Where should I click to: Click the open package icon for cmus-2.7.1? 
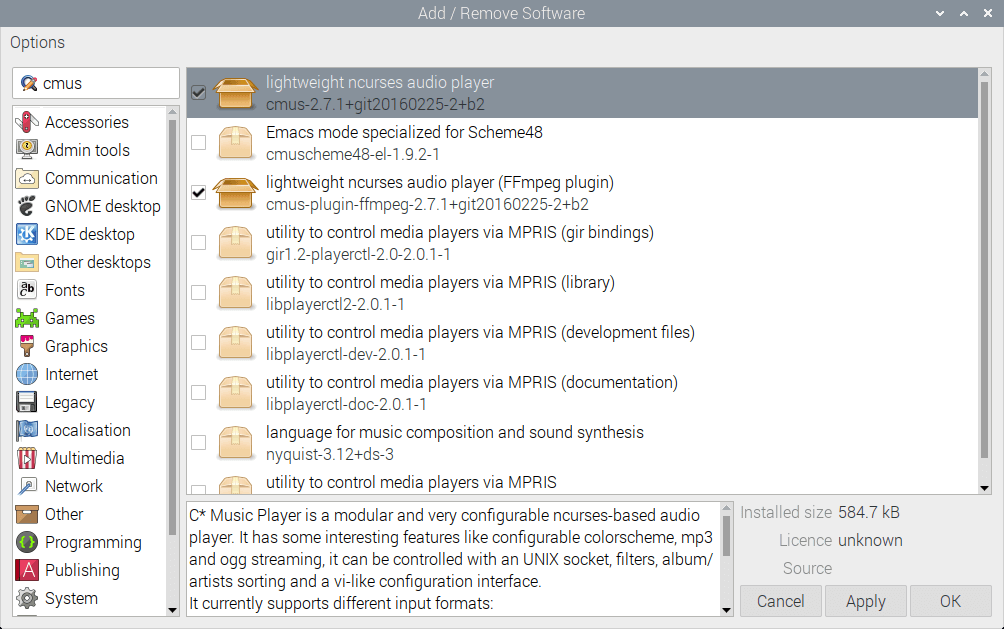(235, 93)
